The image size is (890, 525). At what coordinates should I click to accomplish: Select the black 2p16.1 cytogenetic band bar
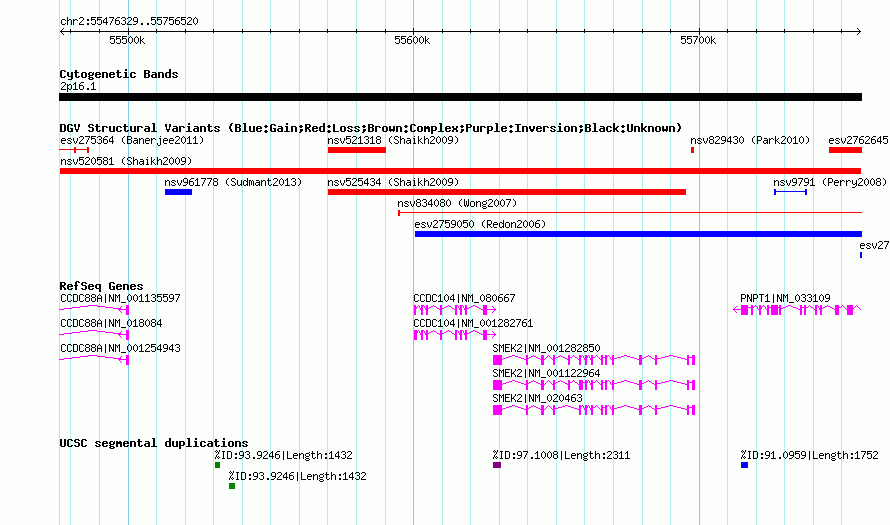(x=460, y=97)
